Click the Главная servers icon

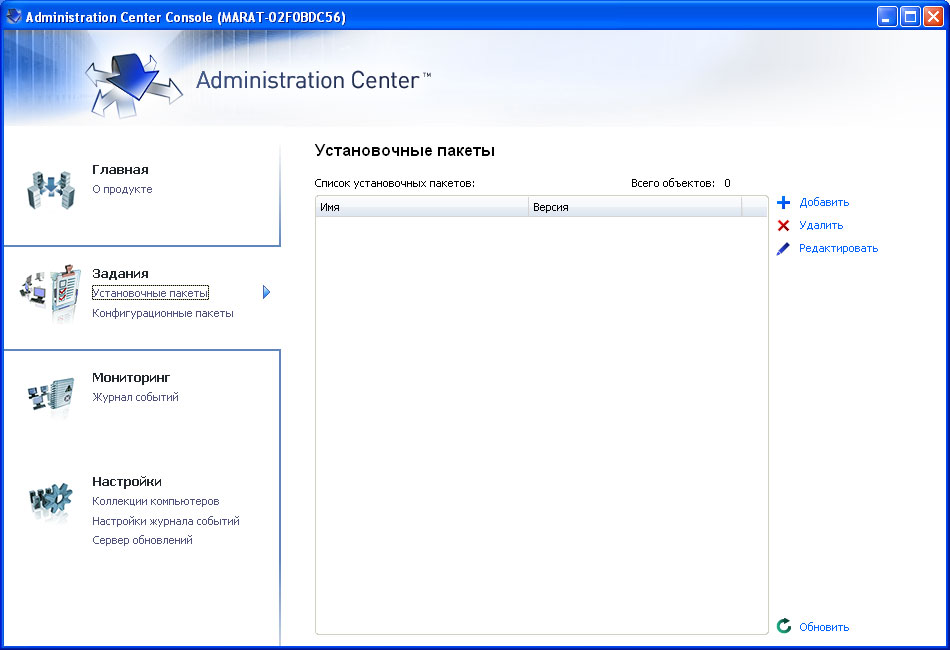tap(51, 190)
